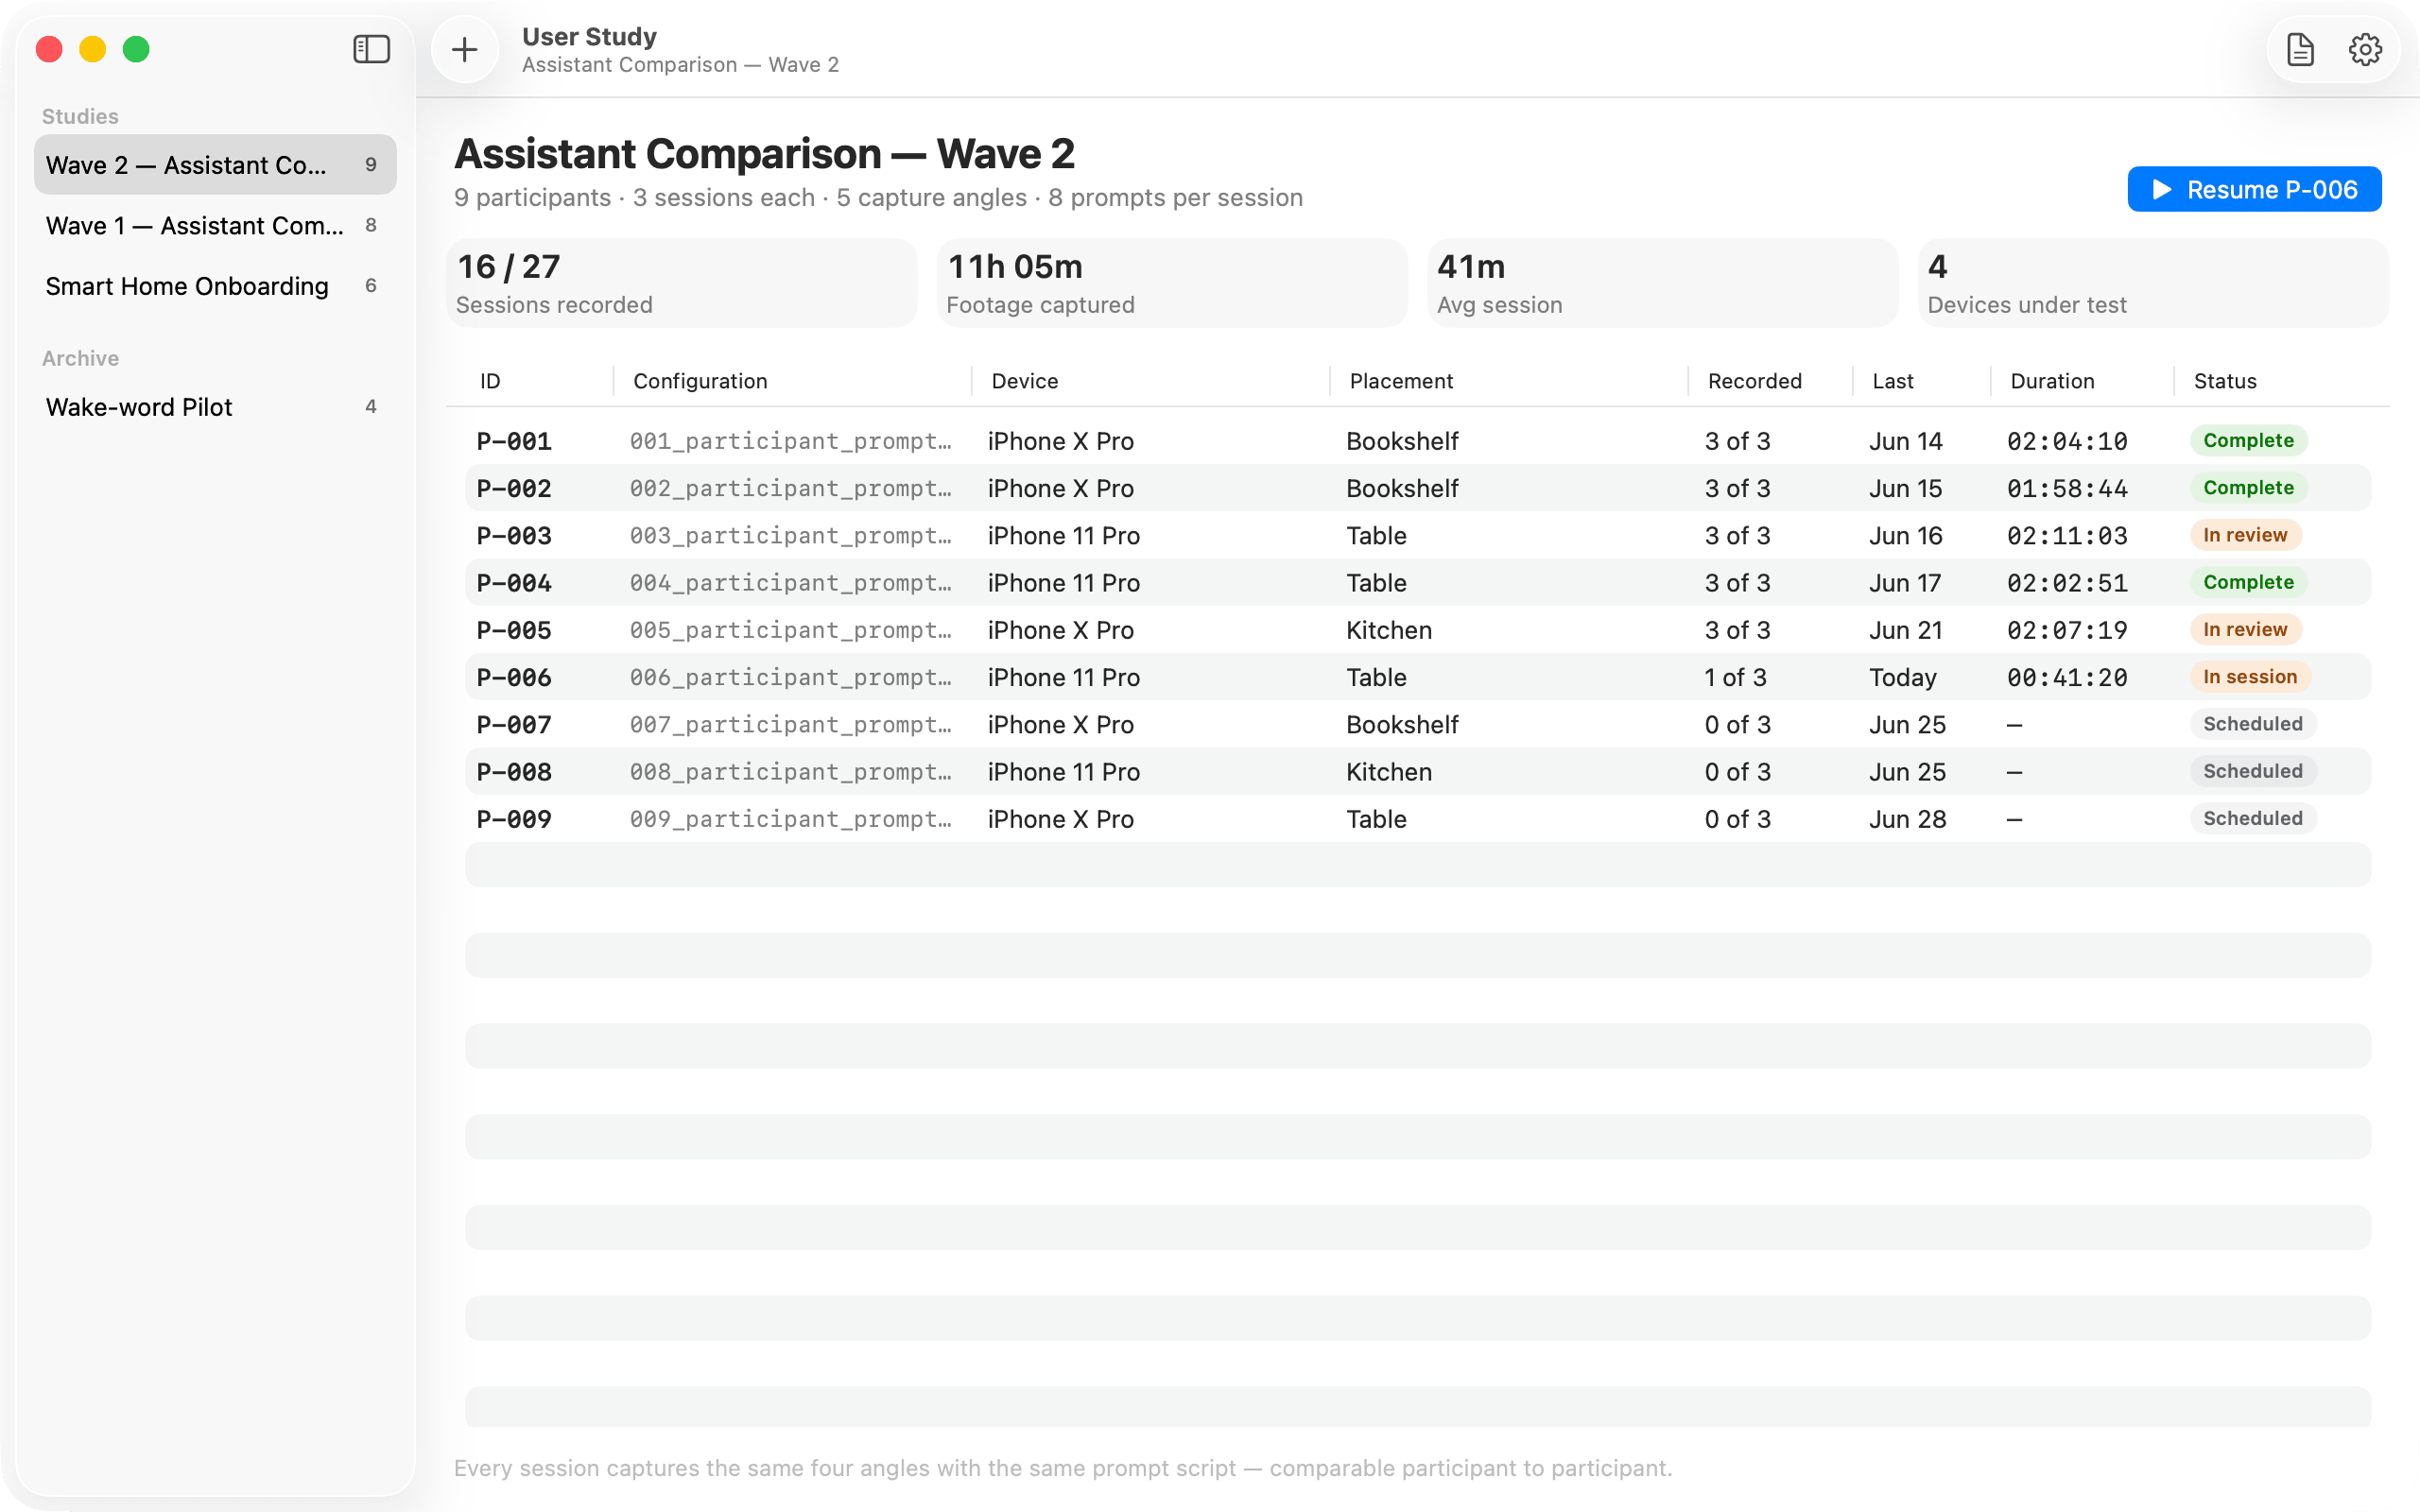Viewport: 2420px width, 1512px height.
Task: Click the green window zoom button
Action: (136, 49)
